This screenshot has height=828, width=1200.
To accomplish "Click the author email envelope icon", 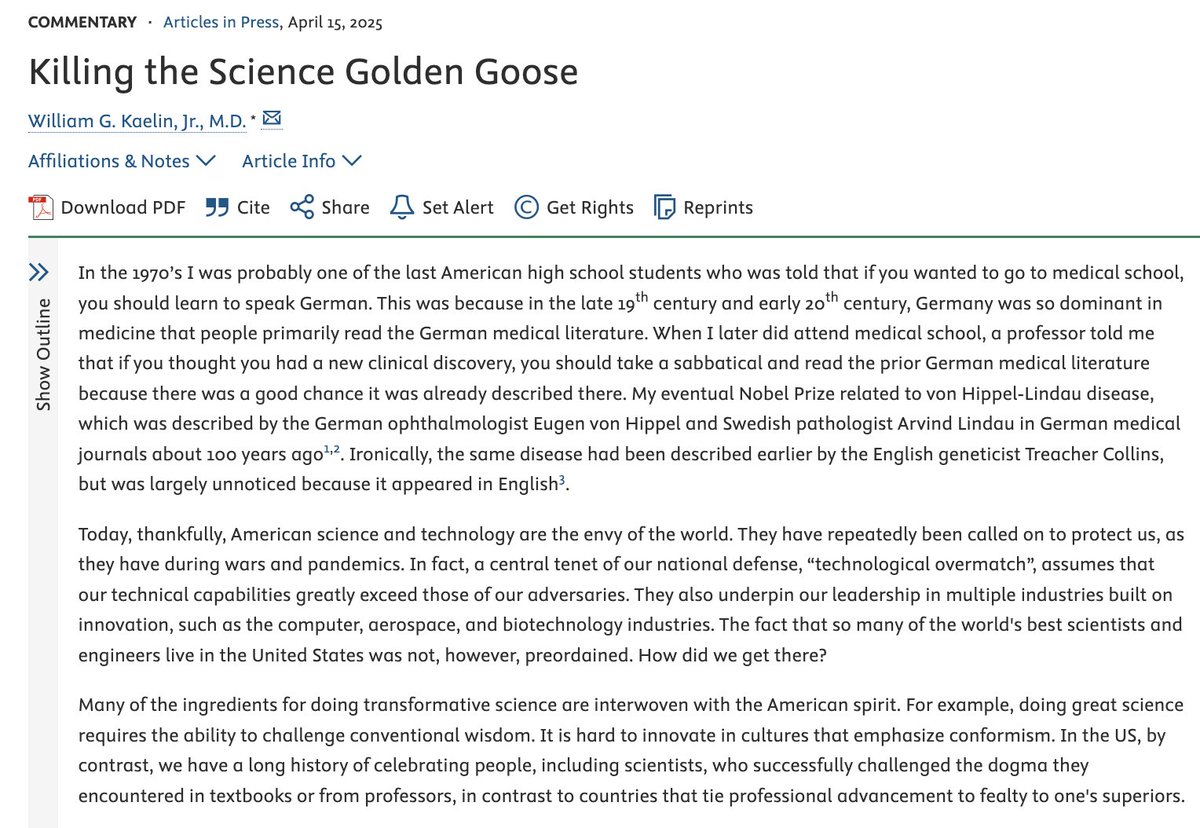I will click(272, 120).
